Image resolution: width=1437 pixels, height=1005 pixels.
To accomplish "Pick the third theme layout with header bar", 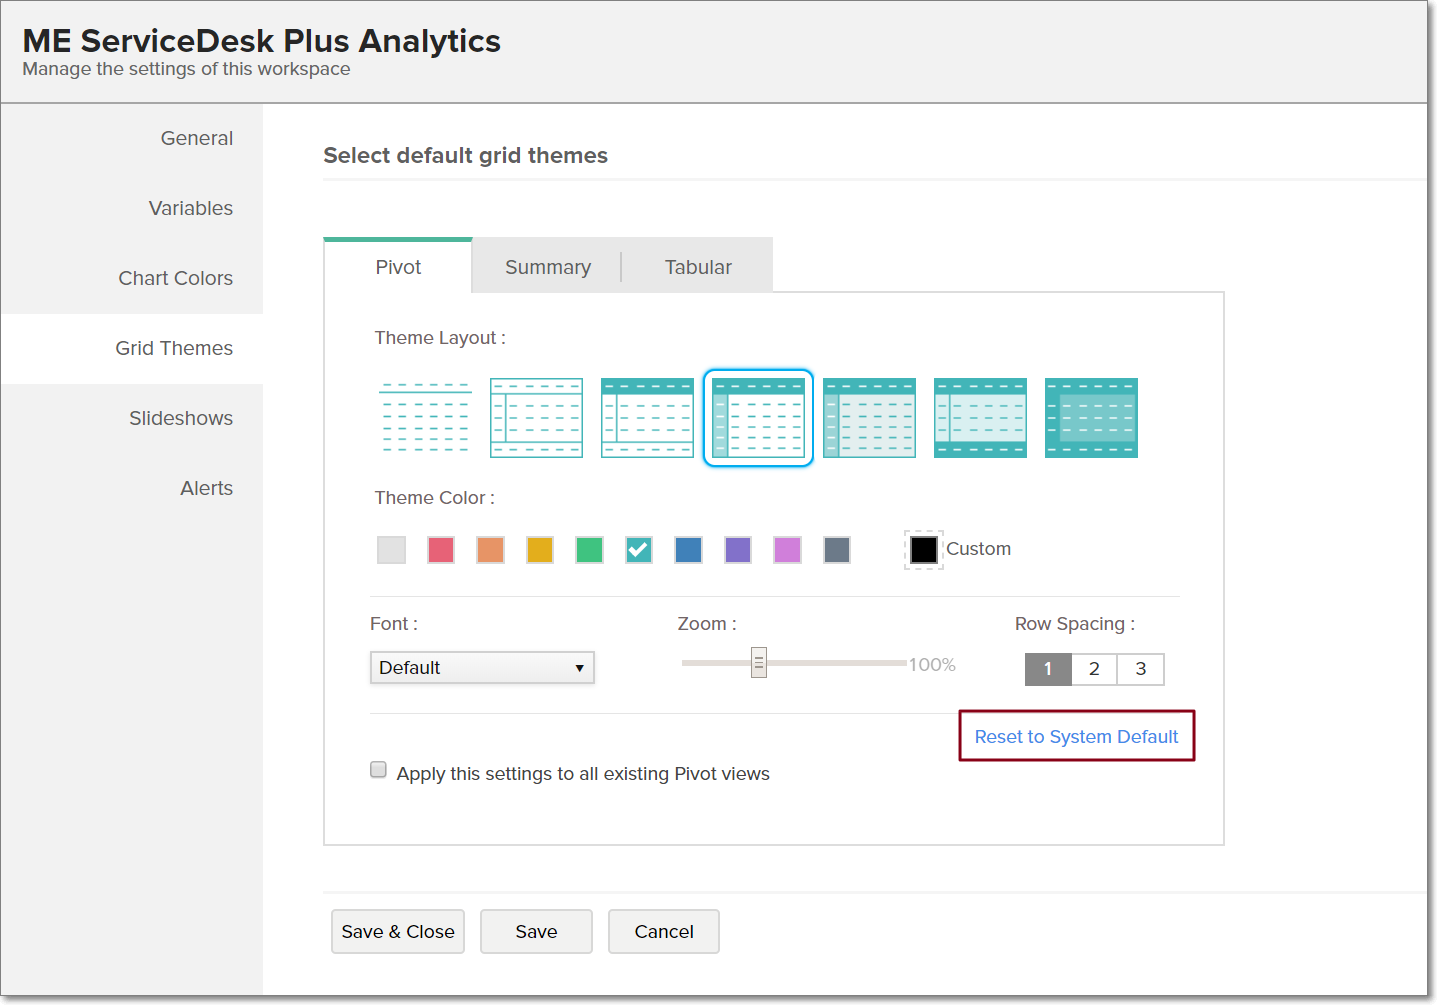I will (x=647, y=418).
